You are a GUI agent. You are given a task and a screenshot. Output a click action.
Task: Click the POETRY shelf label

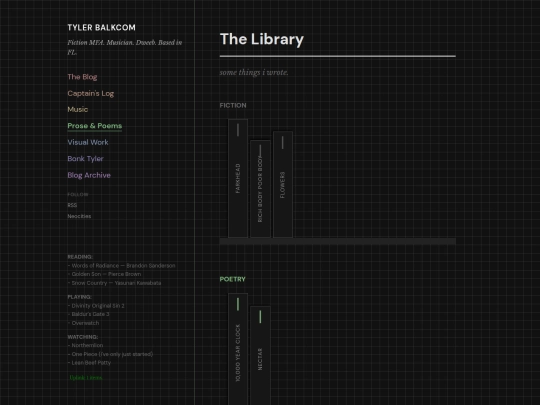232,279
